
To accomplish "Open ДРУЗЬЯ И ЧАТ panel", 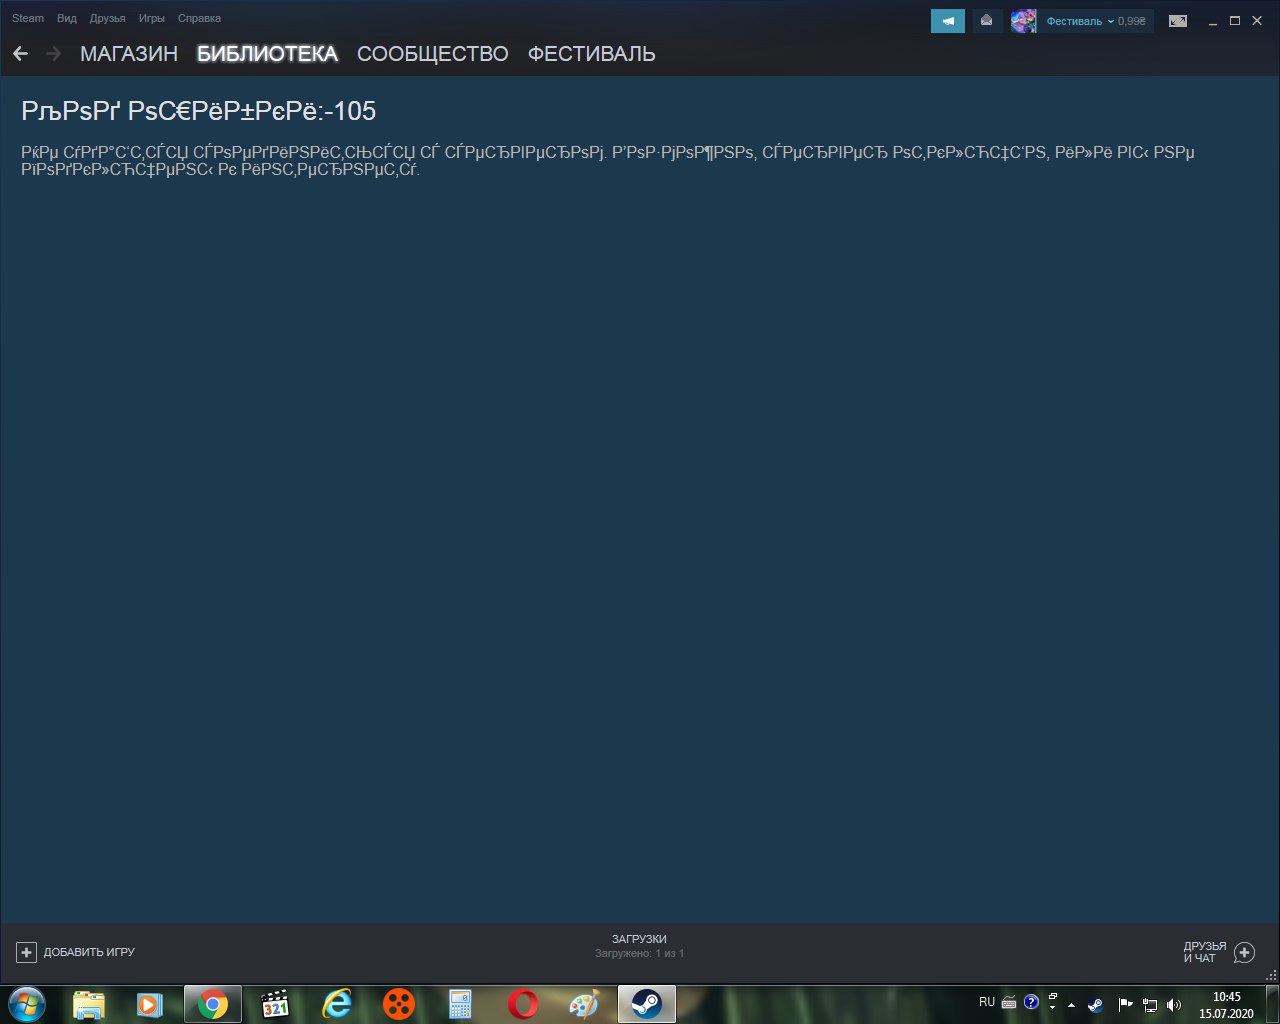I will point(1204,952).
